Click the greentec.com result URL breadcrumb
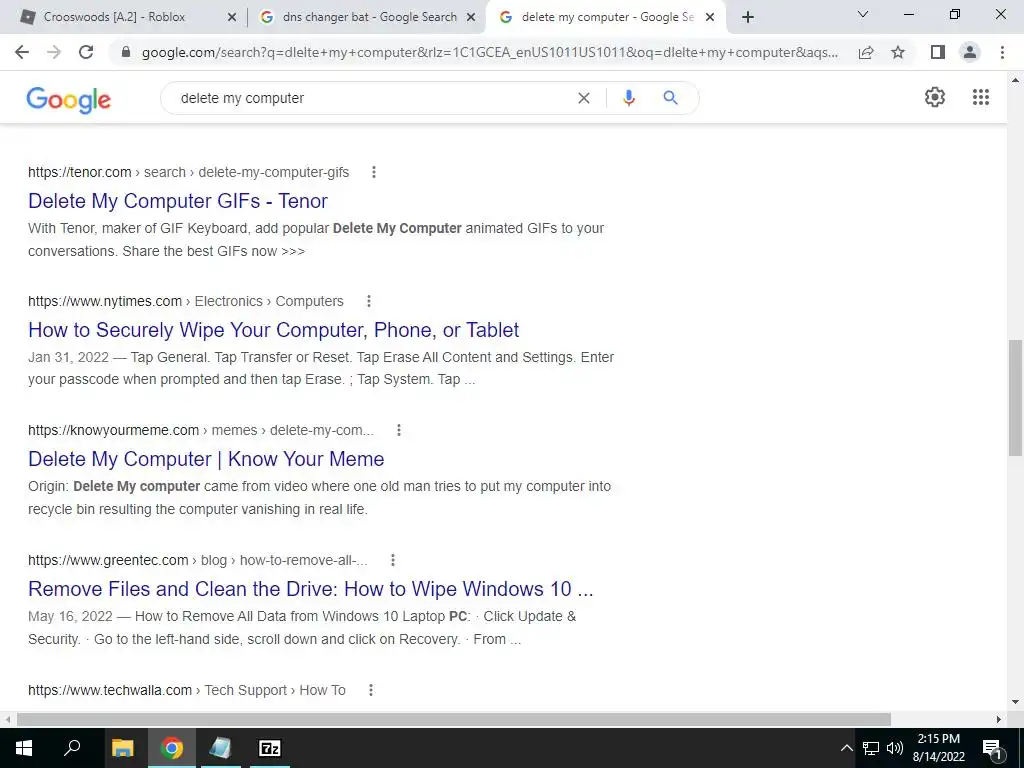This screenshot has width=1024, height=768. (x=198, y=560)
